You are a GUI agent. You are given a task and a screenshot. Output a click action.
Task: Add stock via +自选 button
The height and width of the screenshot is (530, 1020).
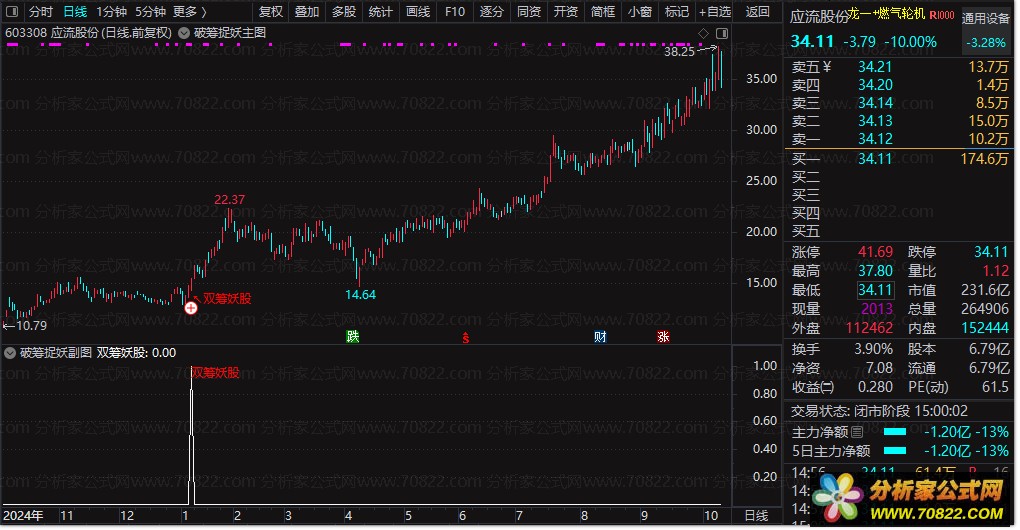click(715, 12)
